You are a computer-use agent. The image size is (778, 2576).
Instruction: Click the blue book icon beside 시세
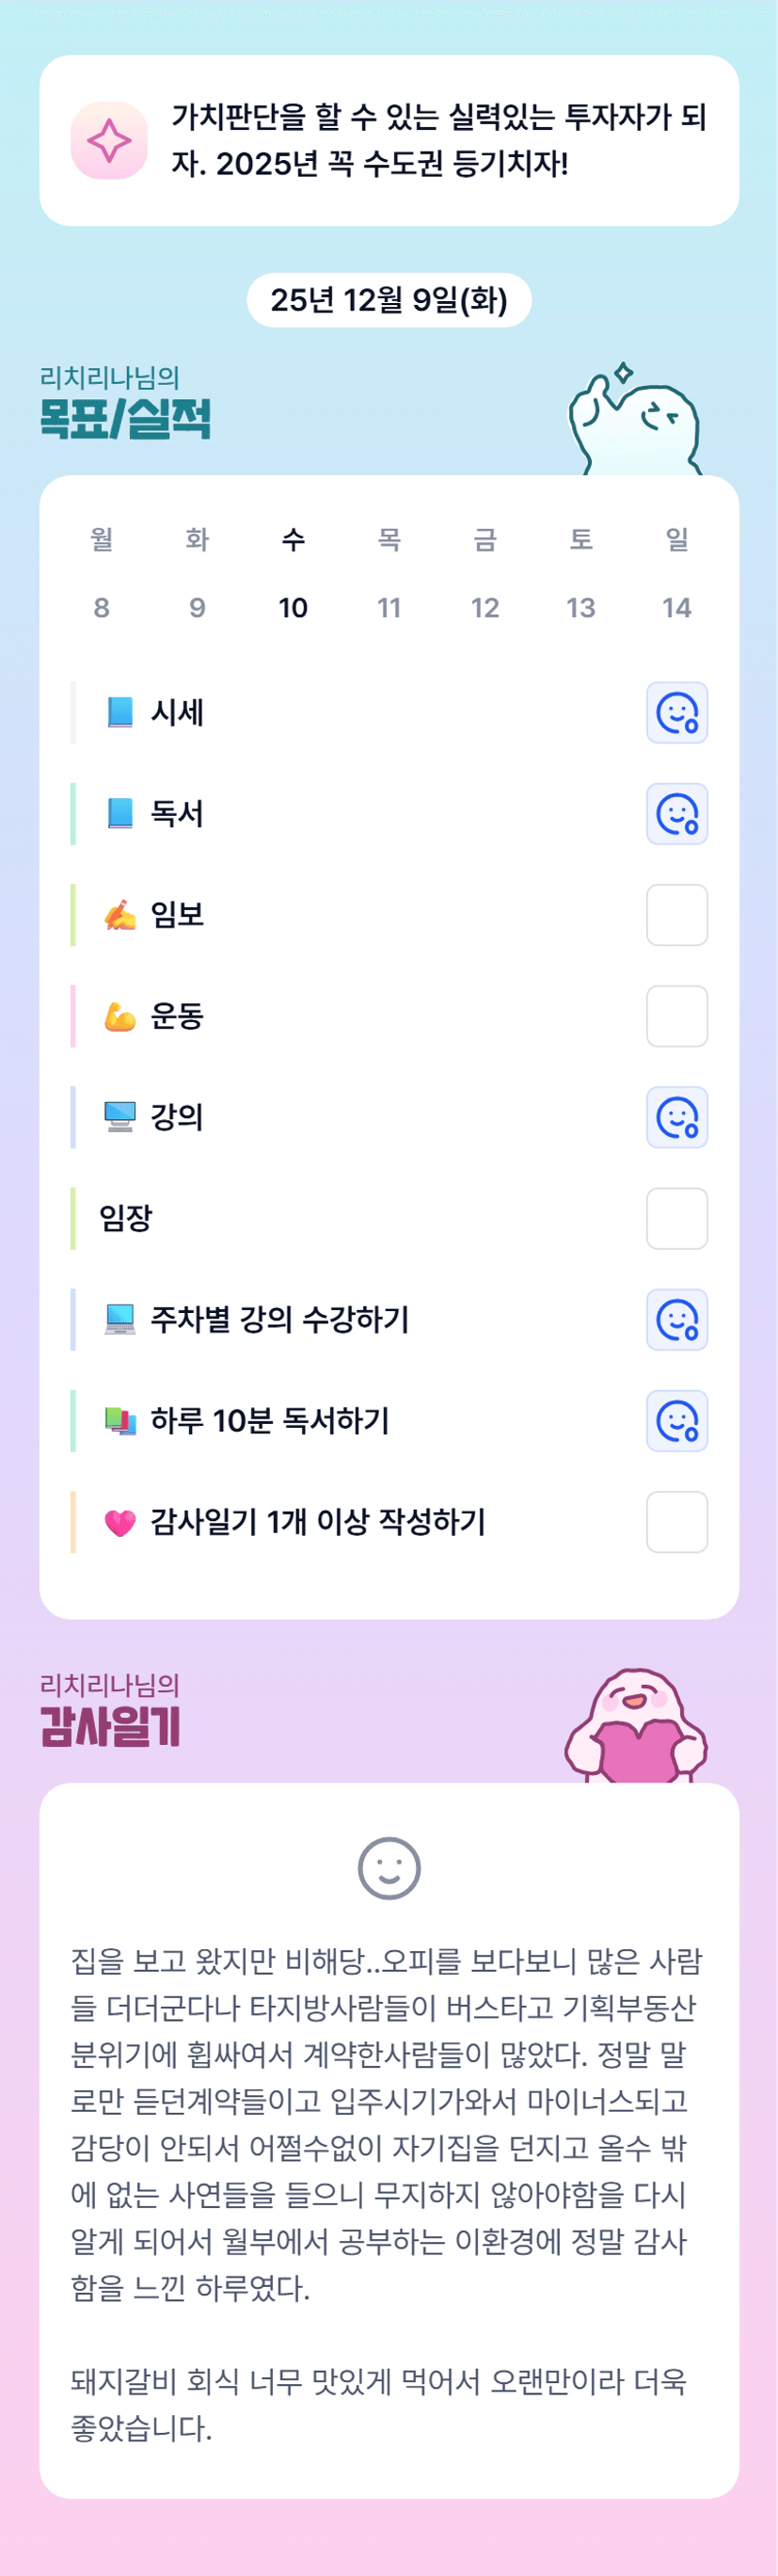tap(120, 712)
